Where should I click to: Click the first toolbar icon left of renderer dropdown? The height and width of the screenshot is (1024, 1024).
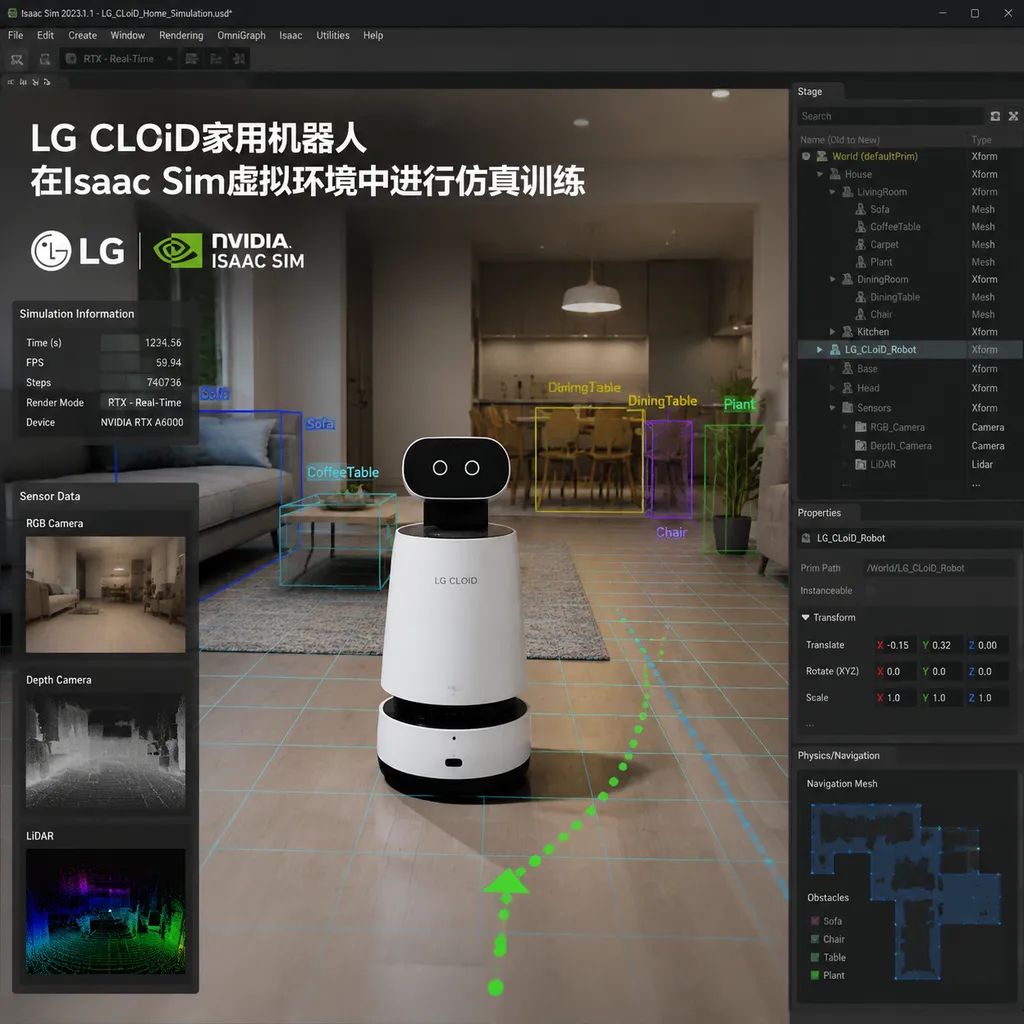17,59
